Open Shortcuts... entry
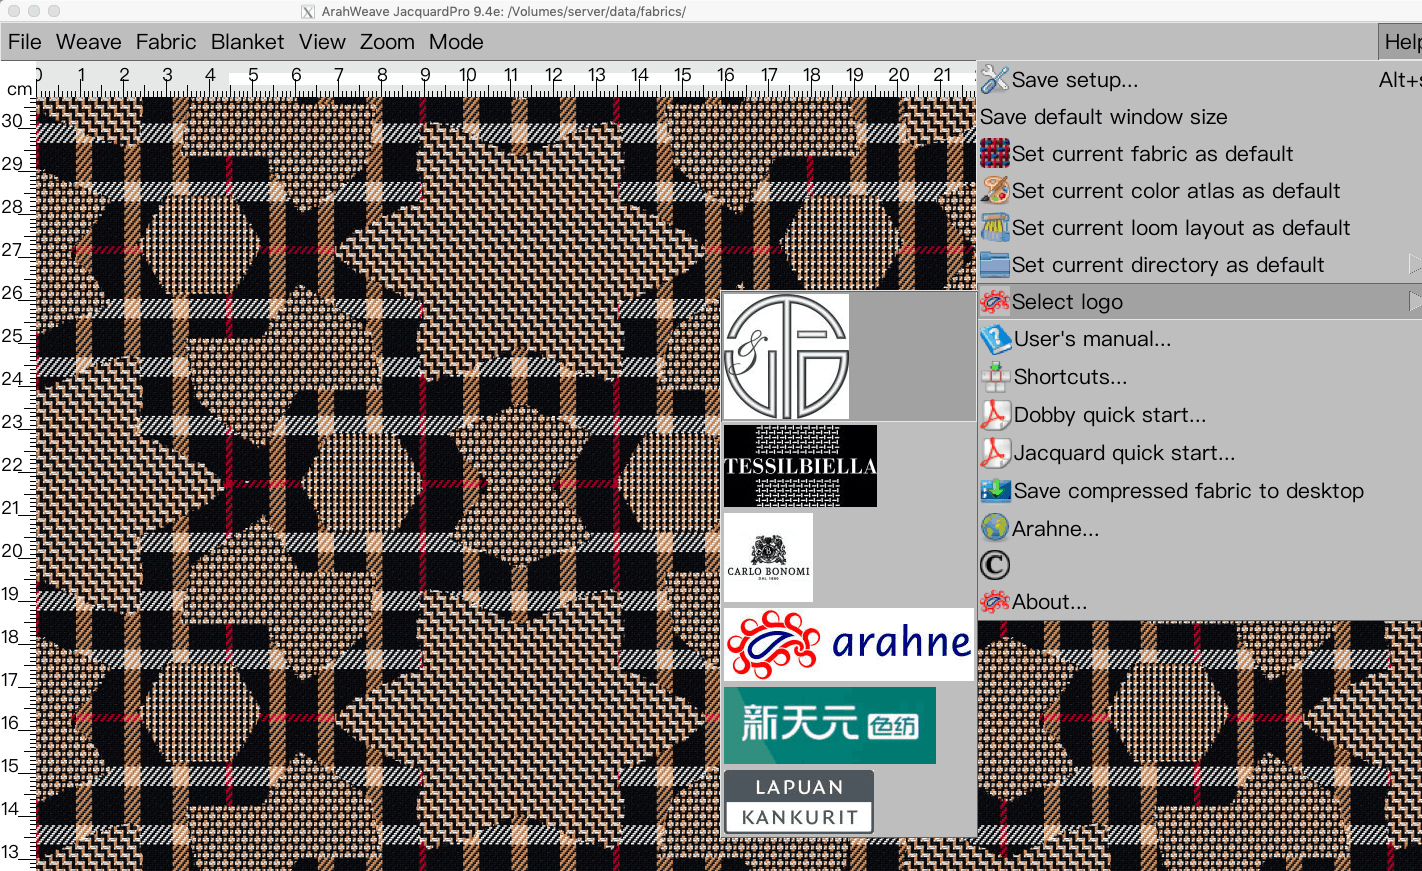The width and height of the screenshot is (1422, 871). pyautogui.click(x=1199, y=376)
